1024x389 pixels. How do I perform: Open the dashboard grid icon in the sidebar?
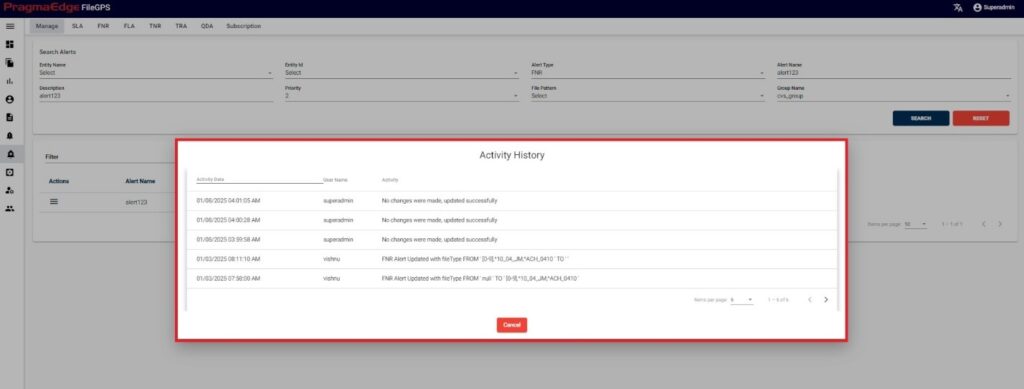click(x=10, y=44)
